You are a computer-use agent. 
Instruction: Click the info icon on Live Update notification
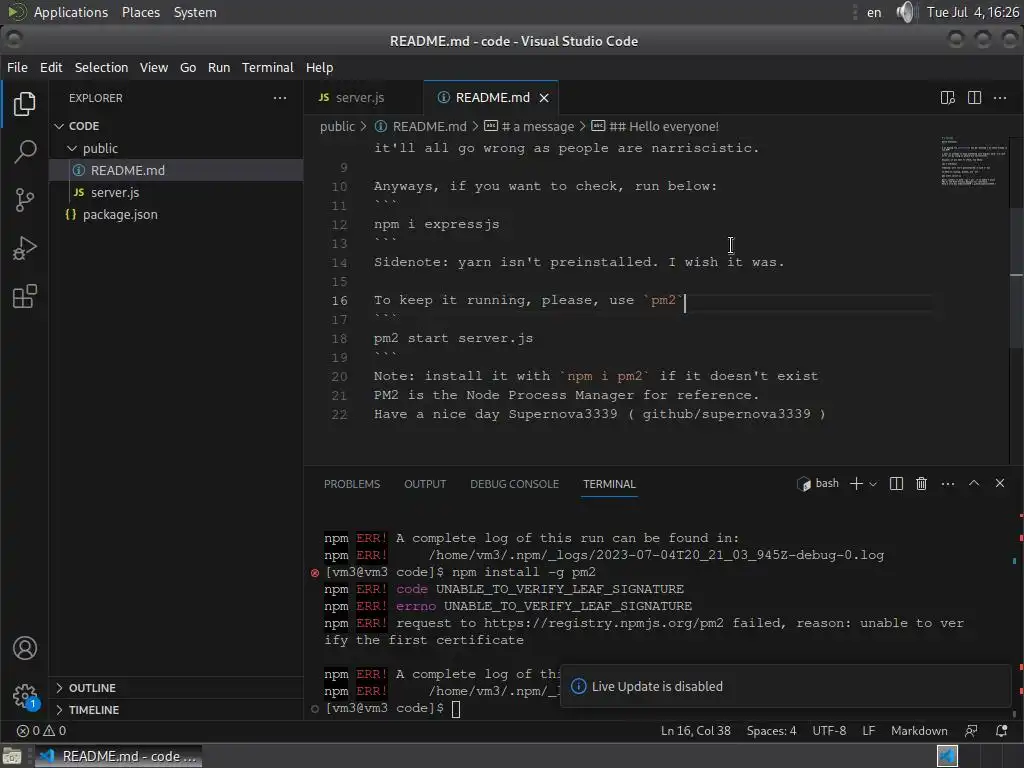click(x=578, y=686)
